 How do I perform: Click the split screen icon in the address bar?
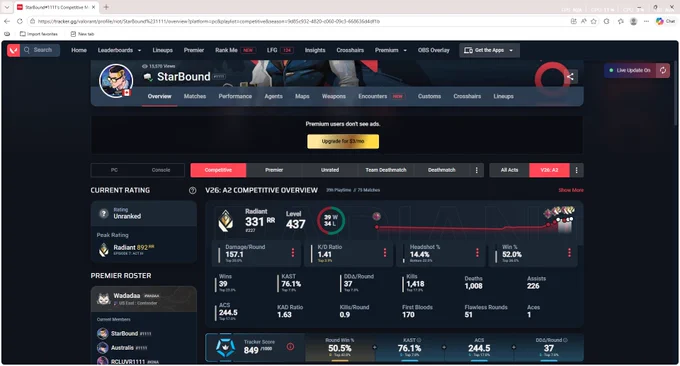tap(574, 21)
